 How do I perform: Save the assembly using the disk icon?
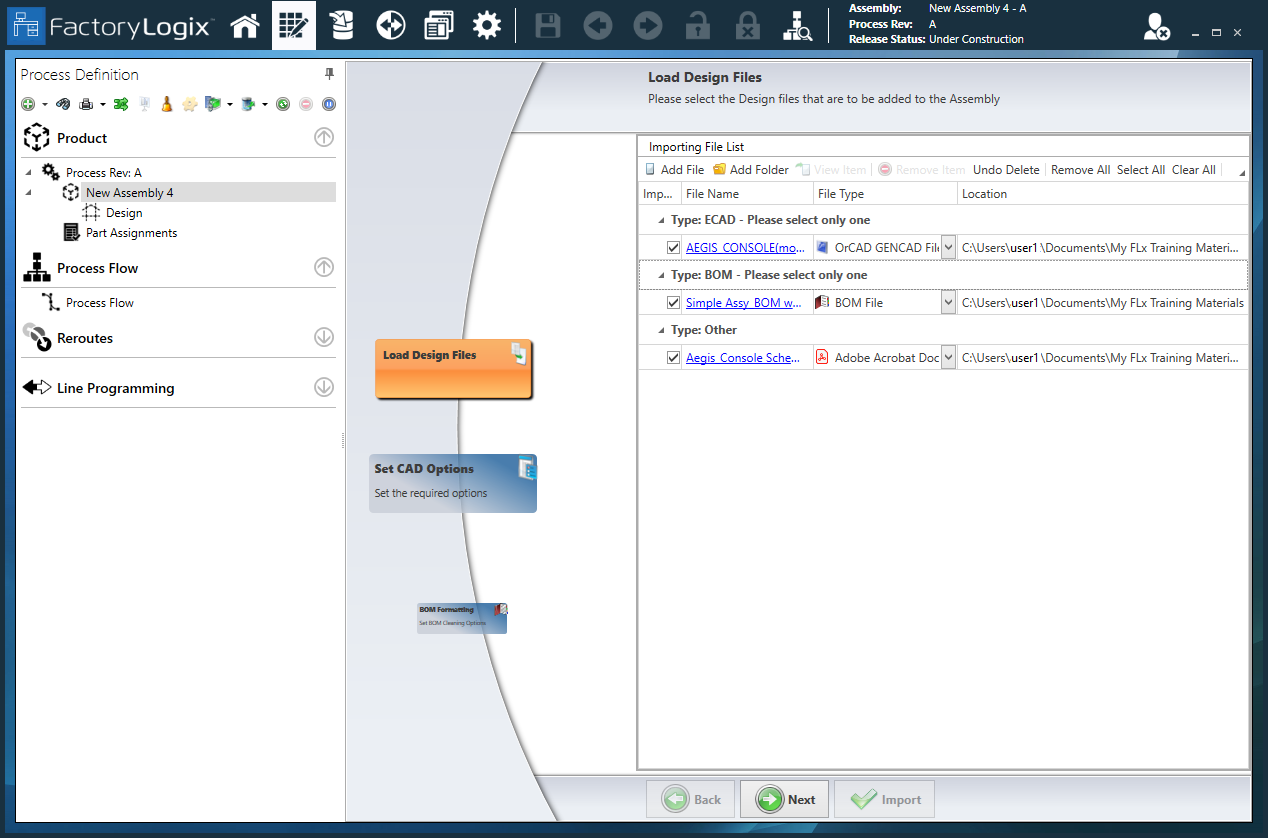coord(547,25)
